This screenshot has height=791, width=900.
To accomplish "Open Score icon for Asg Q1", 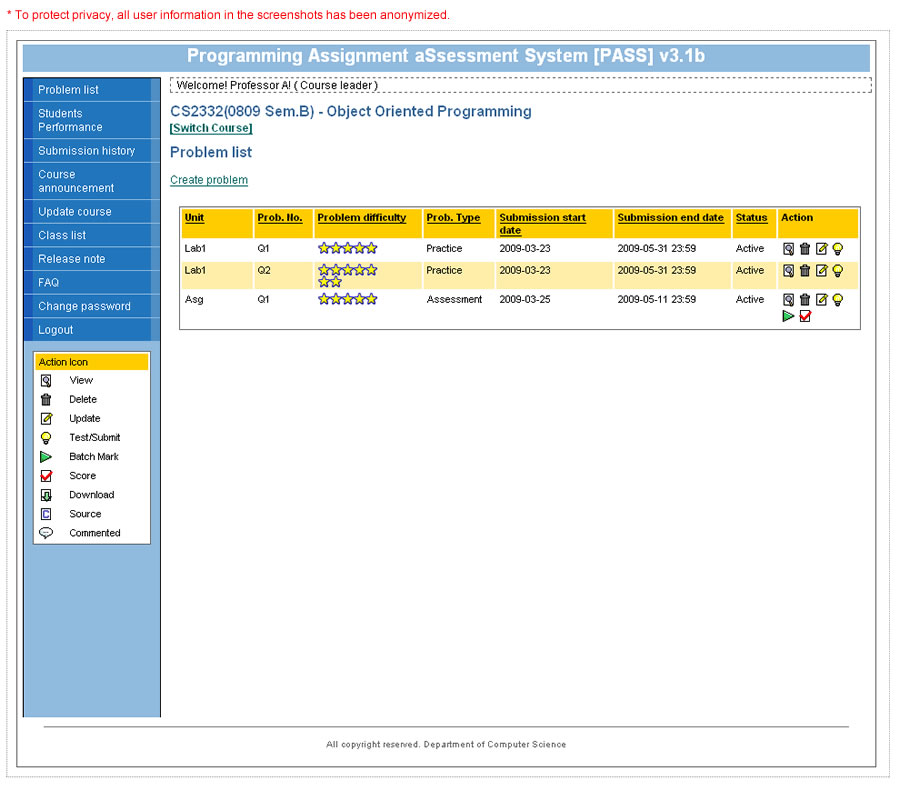I will pyautogui.click(x=805, y=316).
